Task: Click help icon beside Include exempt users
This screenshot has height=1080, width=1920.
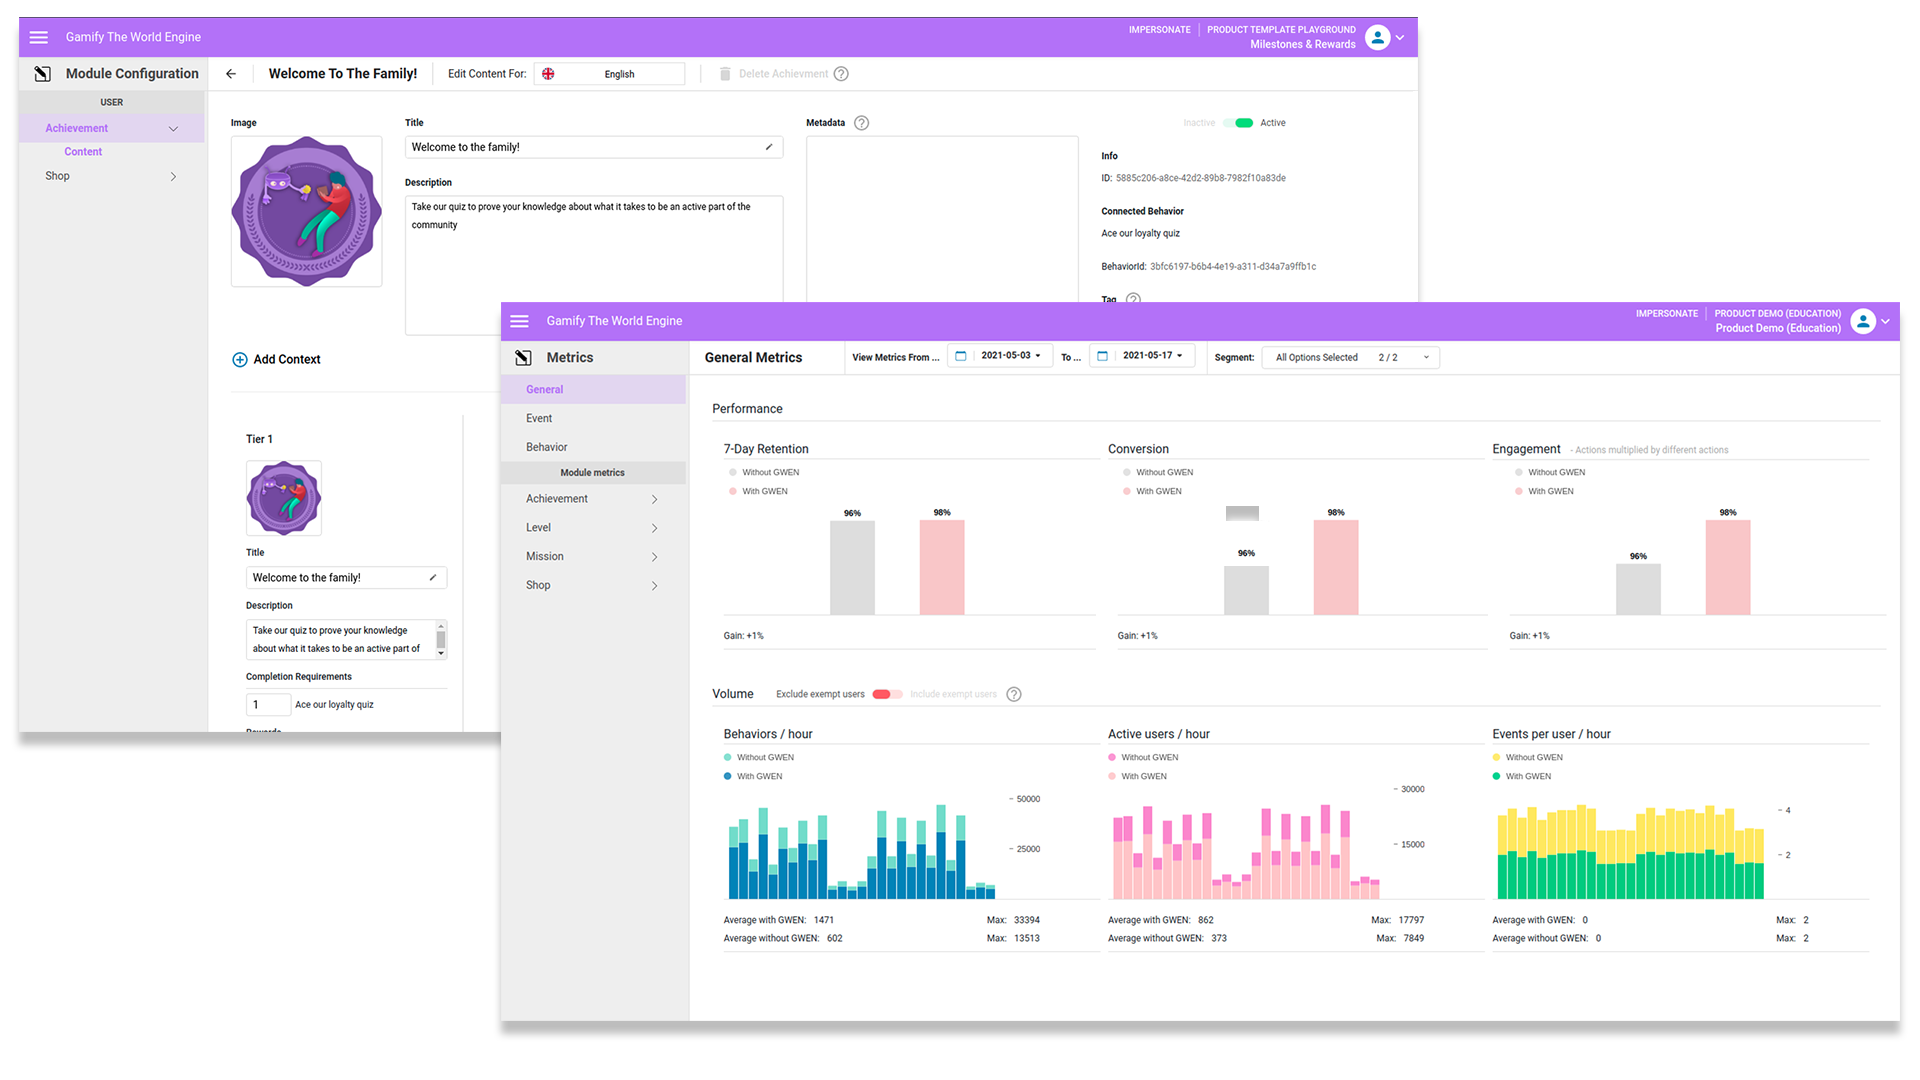Action: click(x=1014, y=694)
